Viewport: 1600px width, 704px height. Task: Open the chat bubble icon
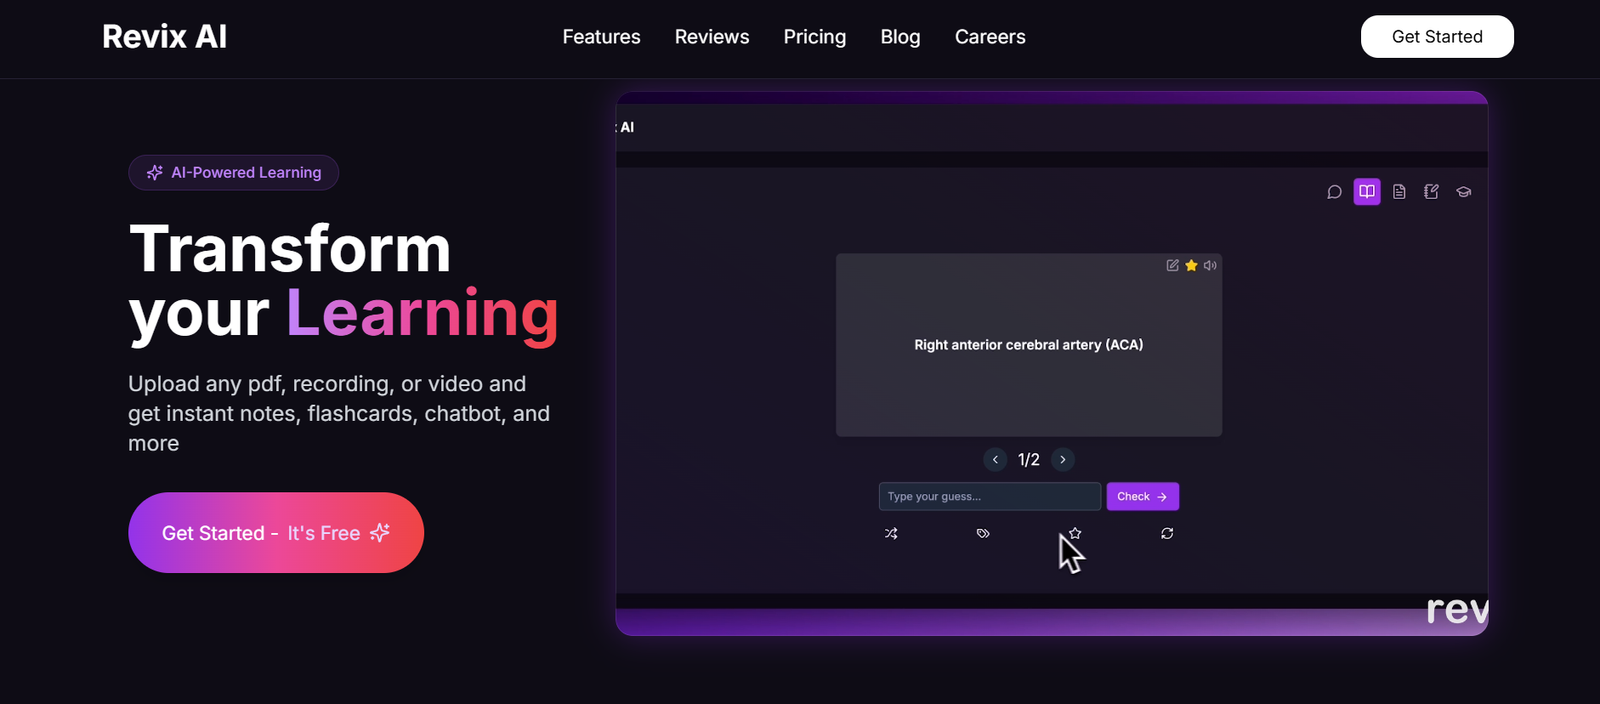1334,192
